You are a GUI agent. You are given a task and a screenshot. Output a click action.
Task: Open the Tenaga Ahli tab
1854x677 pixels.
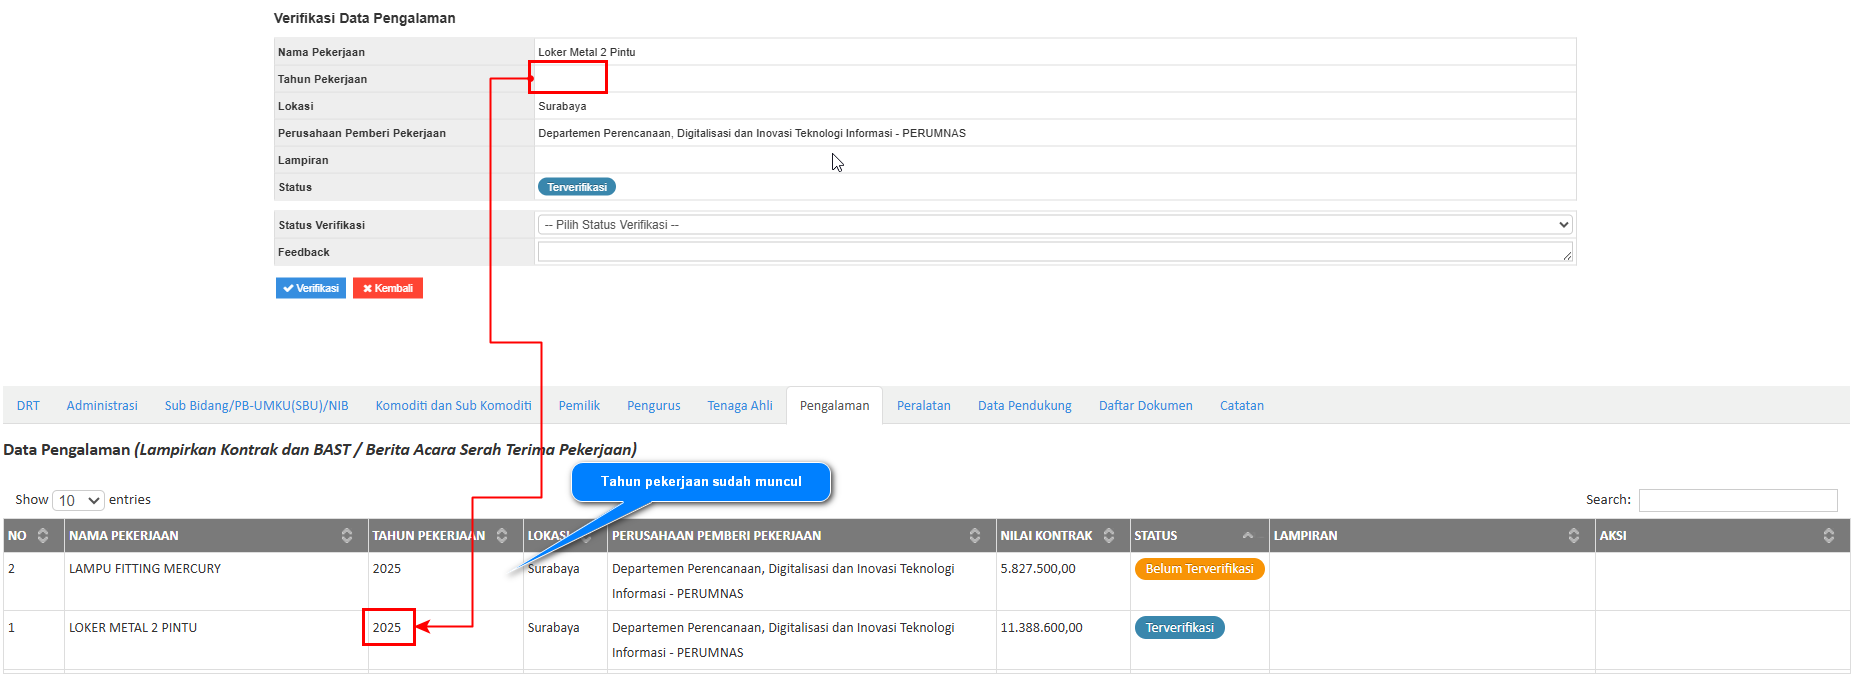(x=739, y=406)
